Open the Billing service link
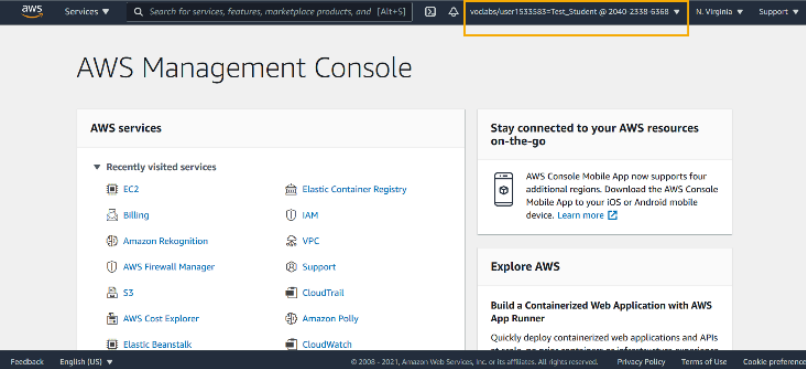Screen dimensions: 806x369 tap(136, 215)
